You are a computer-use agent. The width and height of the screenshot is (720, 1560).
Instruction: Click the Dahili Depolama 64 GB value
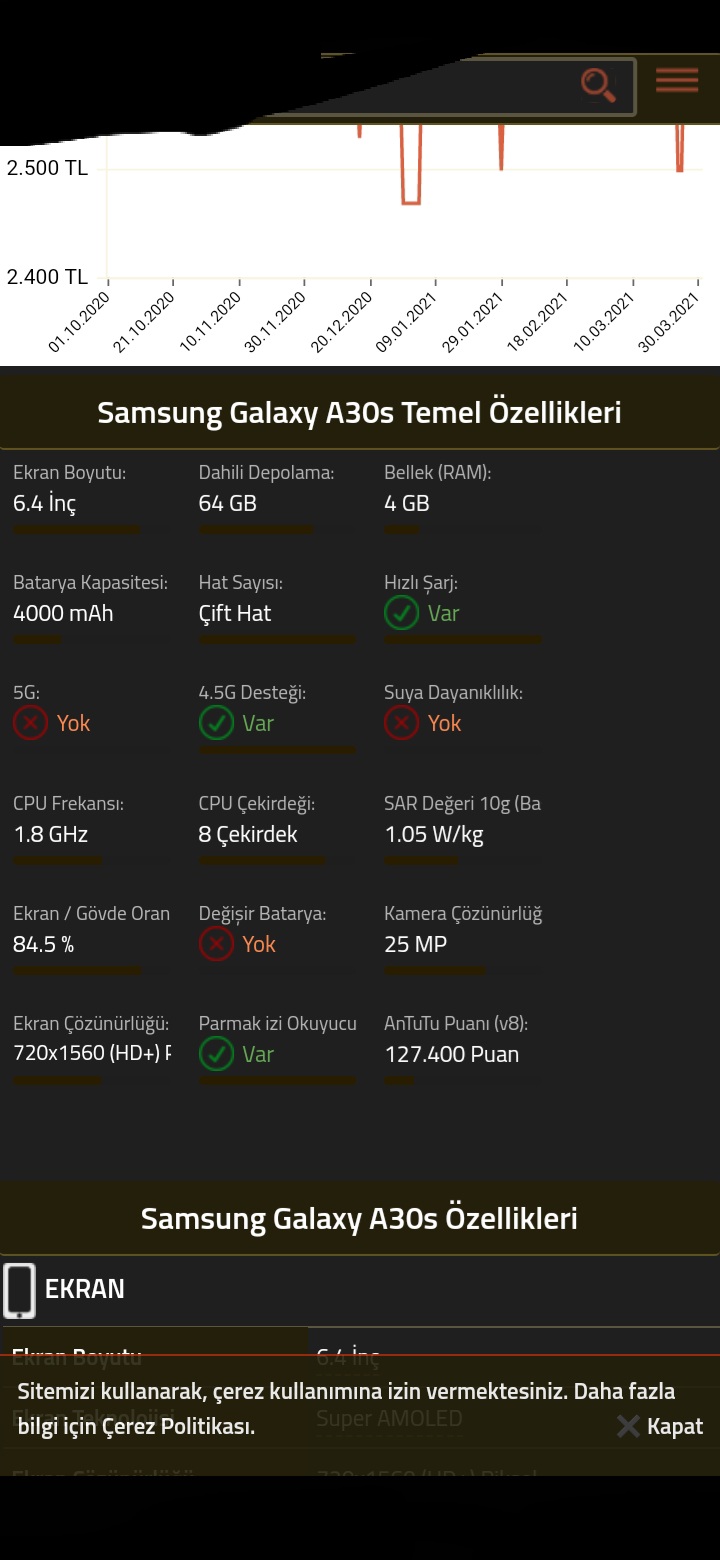(x=228, y=503)
